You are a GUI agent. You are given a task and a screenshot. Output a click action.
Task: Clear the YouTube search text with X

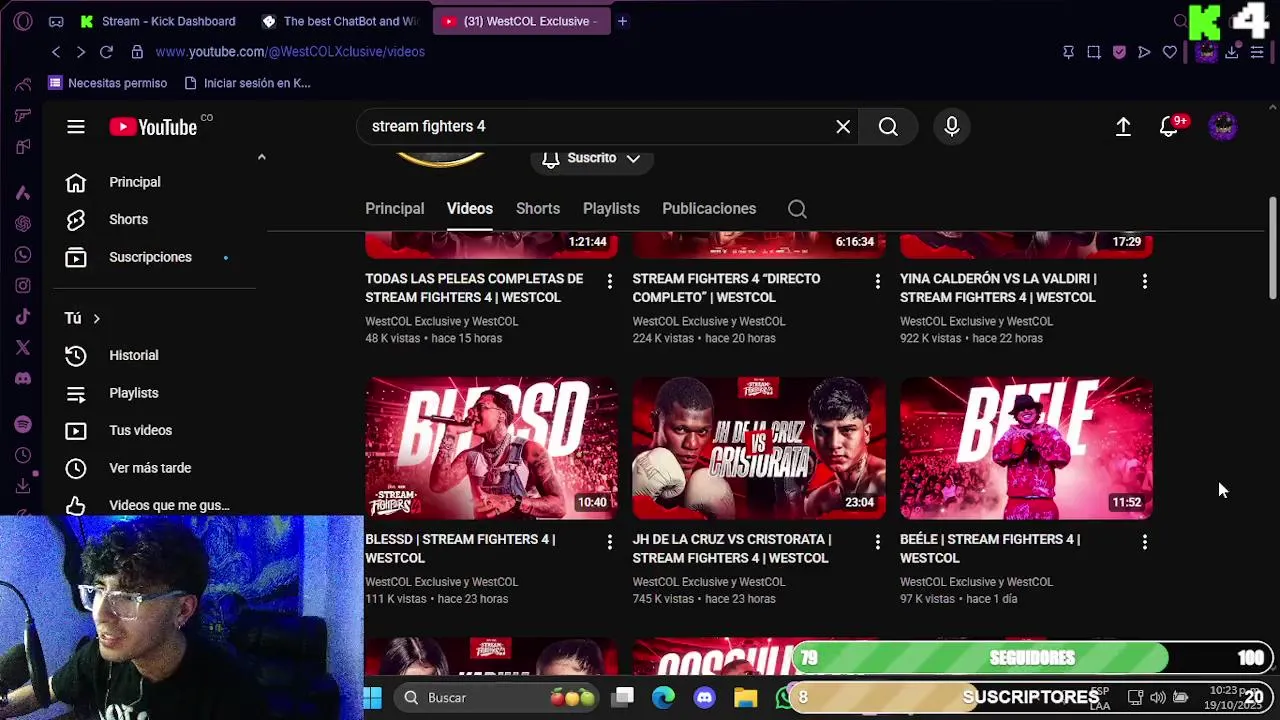(x=843, y=126)
